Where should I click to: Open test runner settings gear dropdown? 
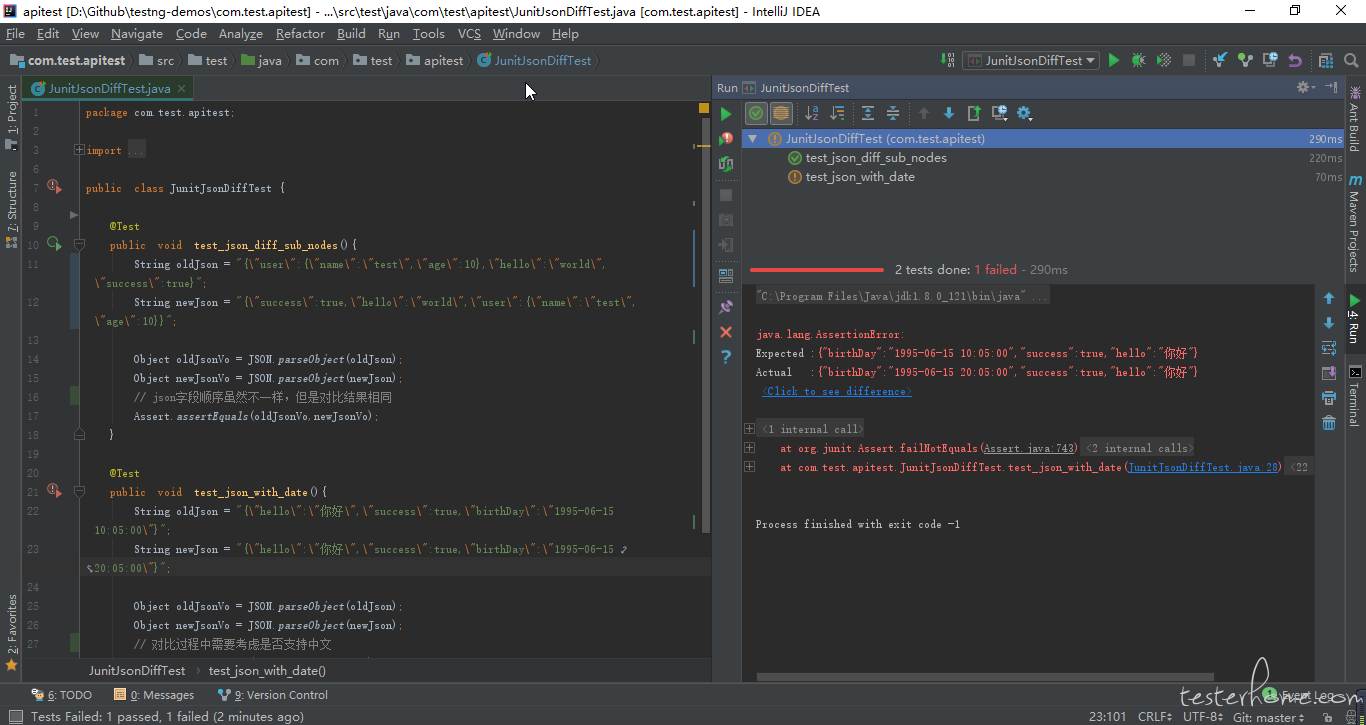1024,113
